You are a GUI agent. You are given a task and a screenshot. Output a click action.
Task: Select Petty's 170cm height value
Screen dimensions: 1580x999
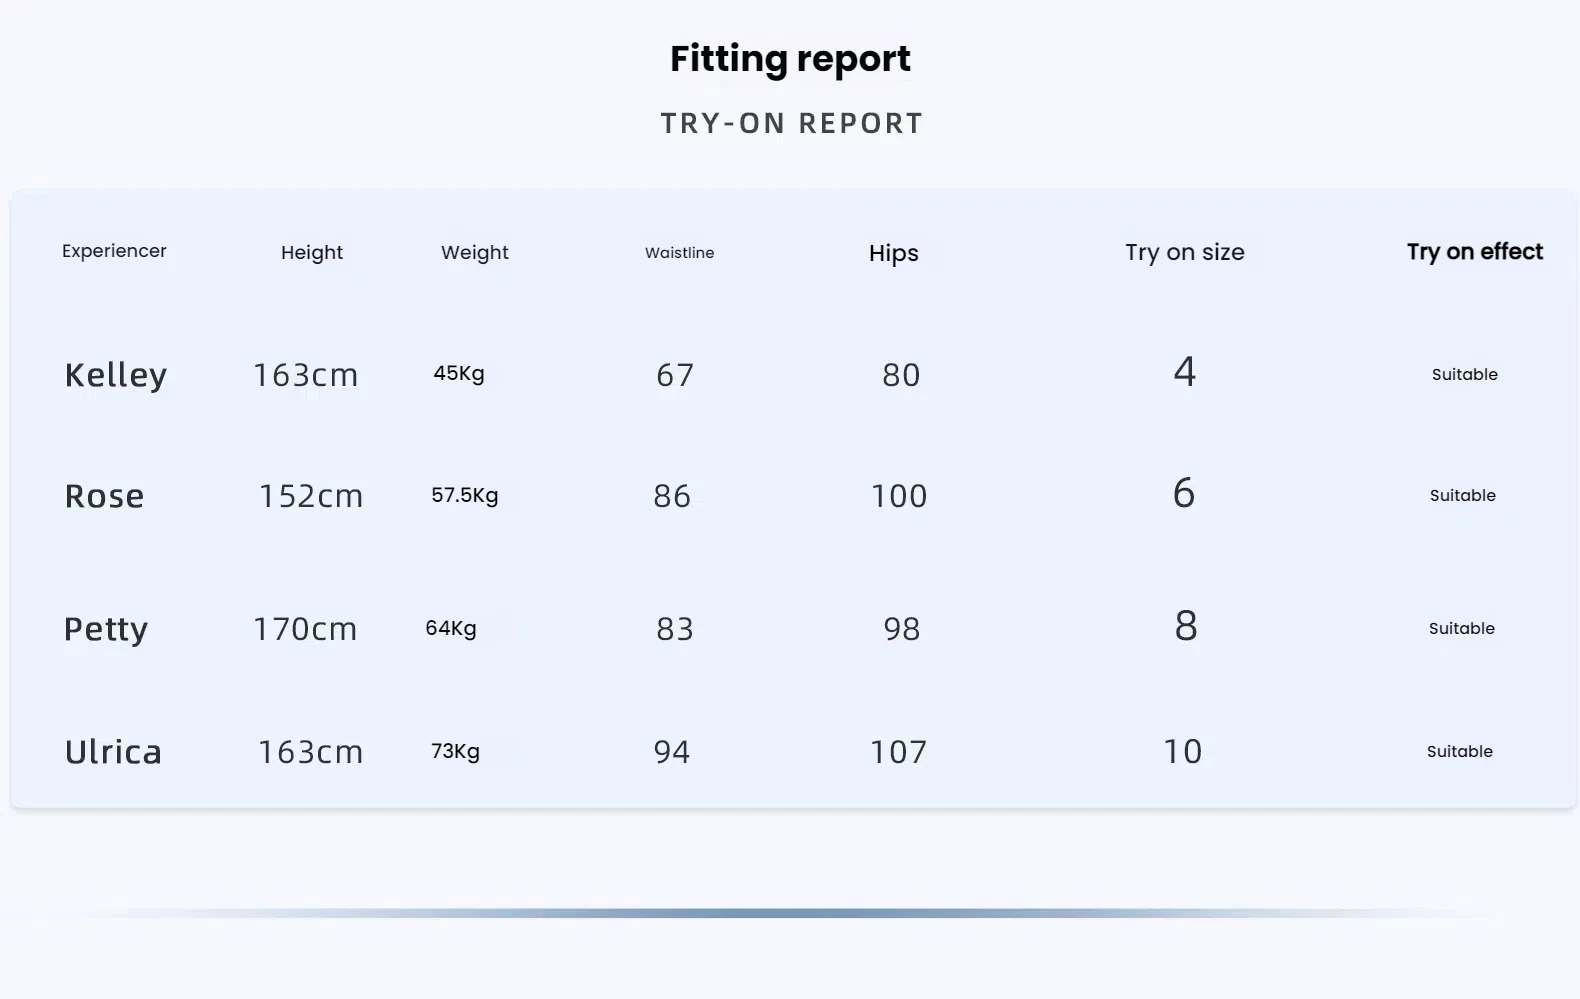point(305,629)
